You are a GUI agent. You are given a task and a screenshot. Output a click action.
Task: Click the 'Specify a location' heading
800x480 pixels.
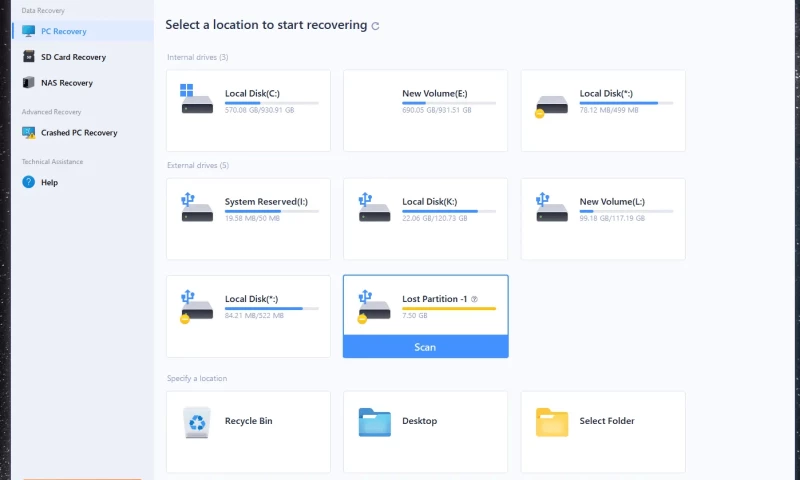point(197,378)
